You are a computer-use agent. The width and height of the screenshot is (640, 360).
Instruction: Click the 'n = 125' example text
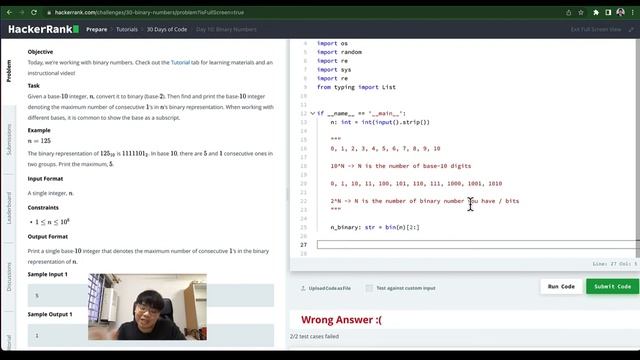(x=39, y=141)
